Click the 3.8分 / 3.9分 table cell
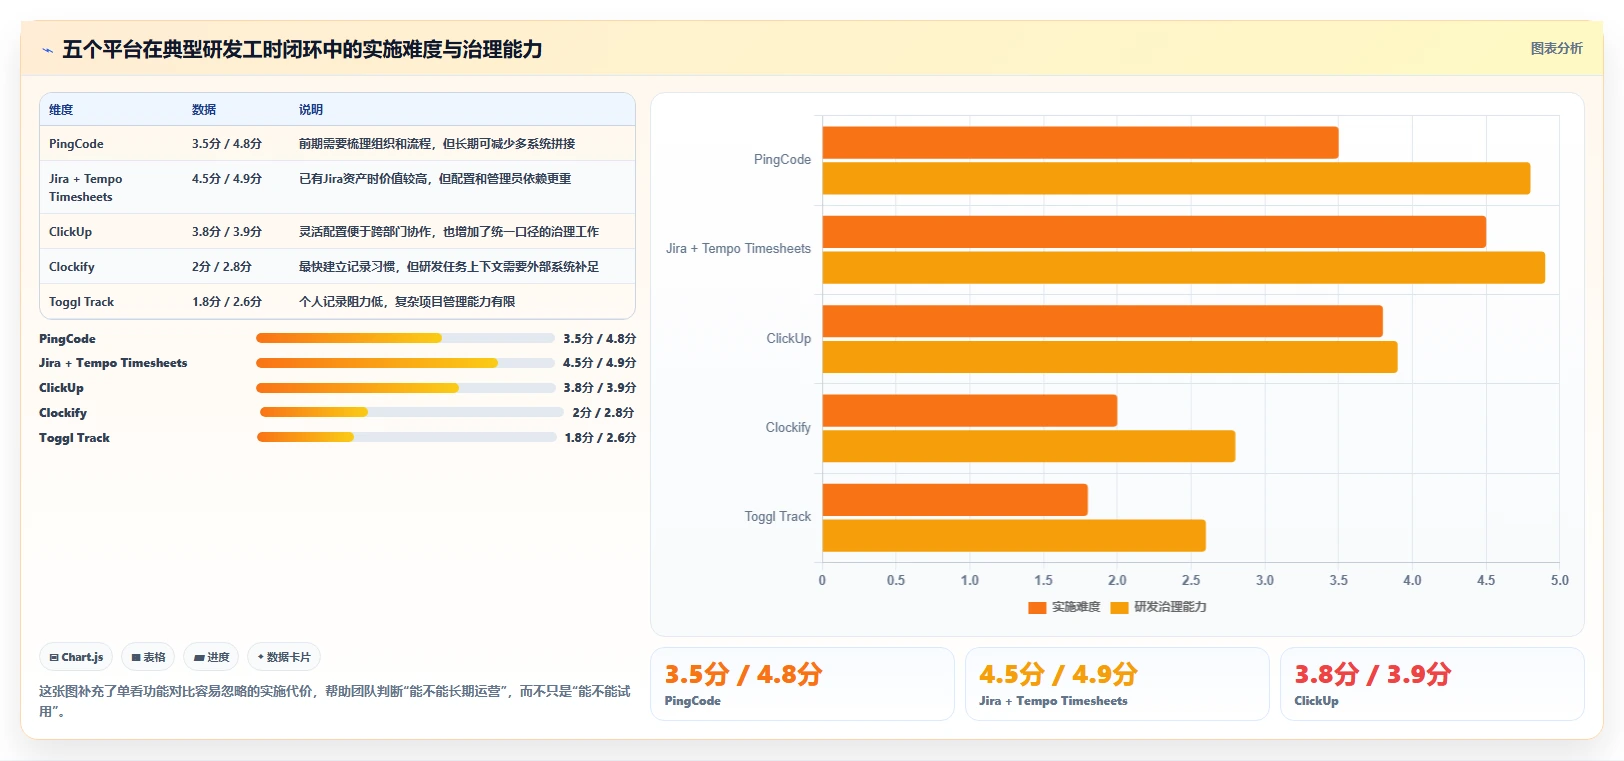 [227, 232]
